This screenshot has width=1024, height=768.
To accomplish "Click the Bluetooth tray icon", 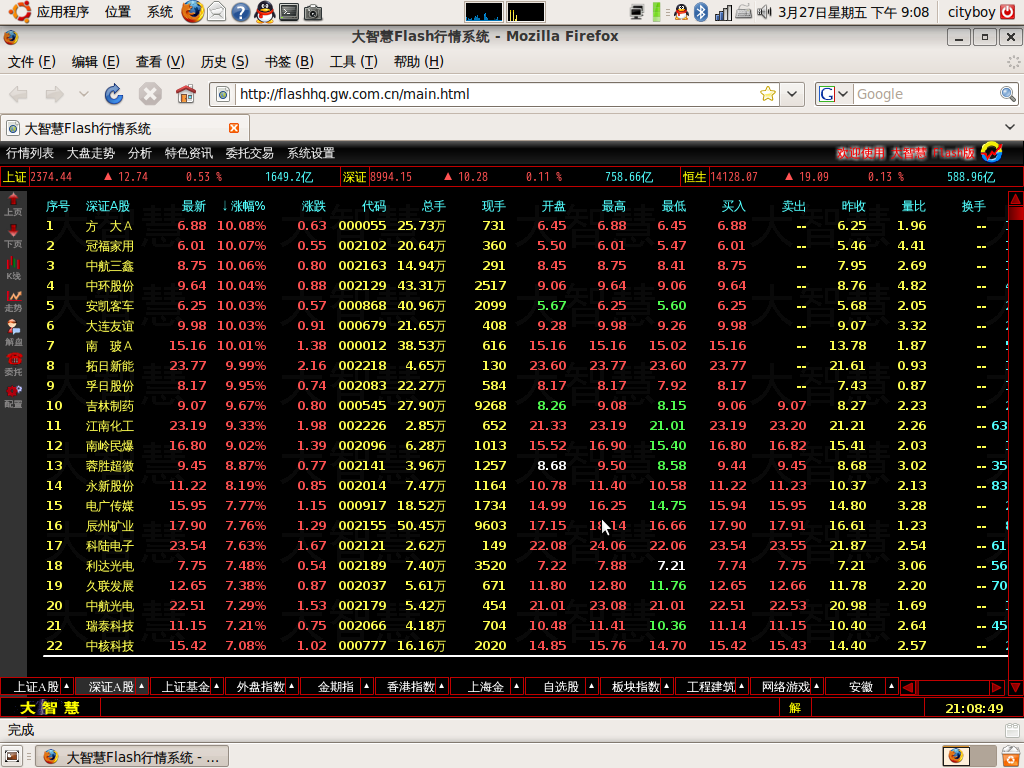I will point(701,12).
